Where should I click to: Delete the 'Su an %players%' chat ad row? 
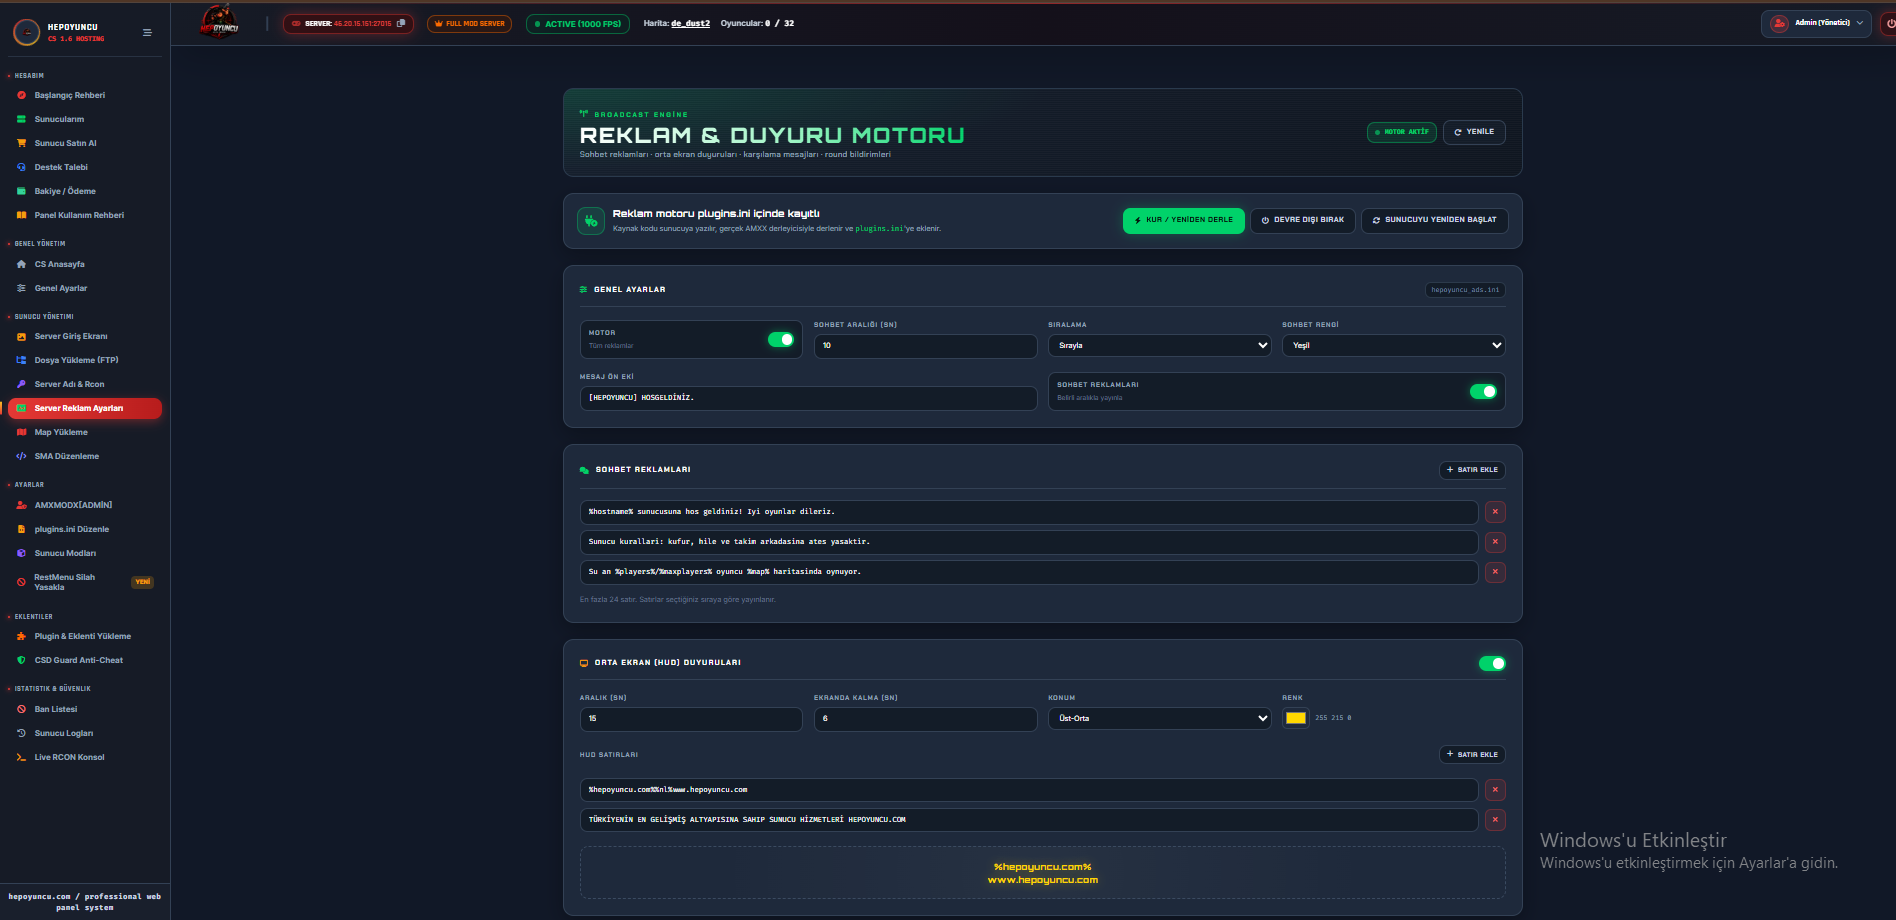[x=1495, y=572]
